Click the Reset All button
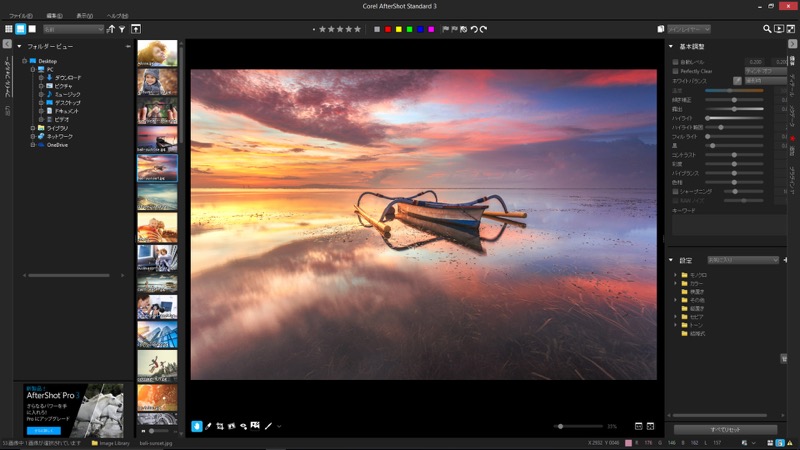 tap(725, 430)
